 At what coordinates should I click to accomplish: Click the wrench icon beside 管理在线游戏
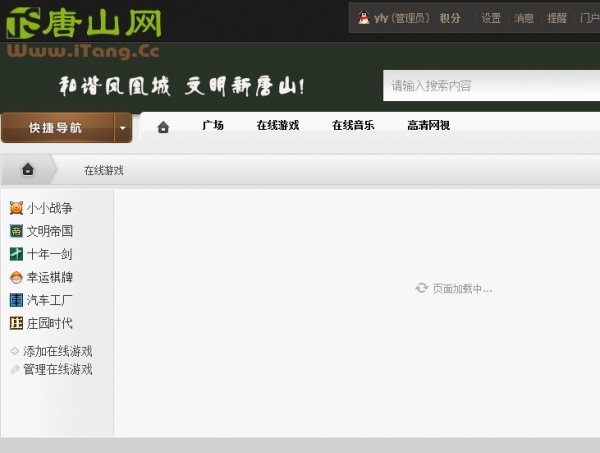pos(15,369)
